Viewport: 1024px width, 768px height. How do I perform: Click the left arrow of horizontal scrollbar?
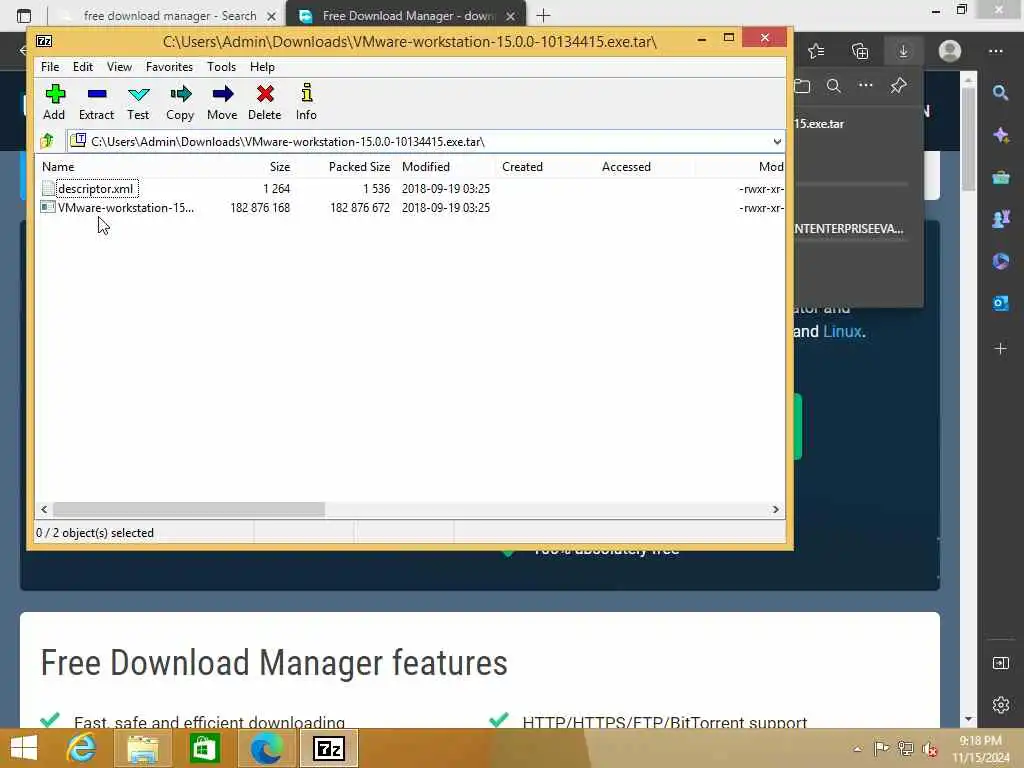pyautogui.click(x=44, y=509)
